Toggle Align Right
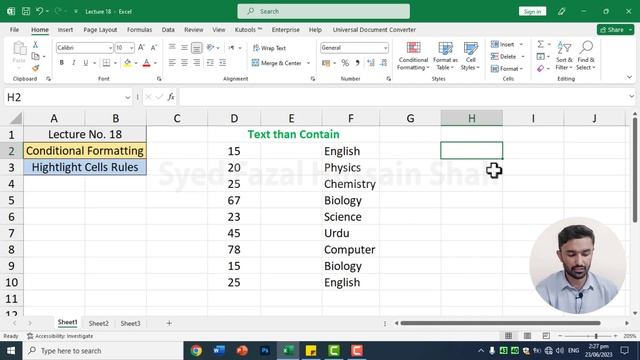 click(197, 63)
